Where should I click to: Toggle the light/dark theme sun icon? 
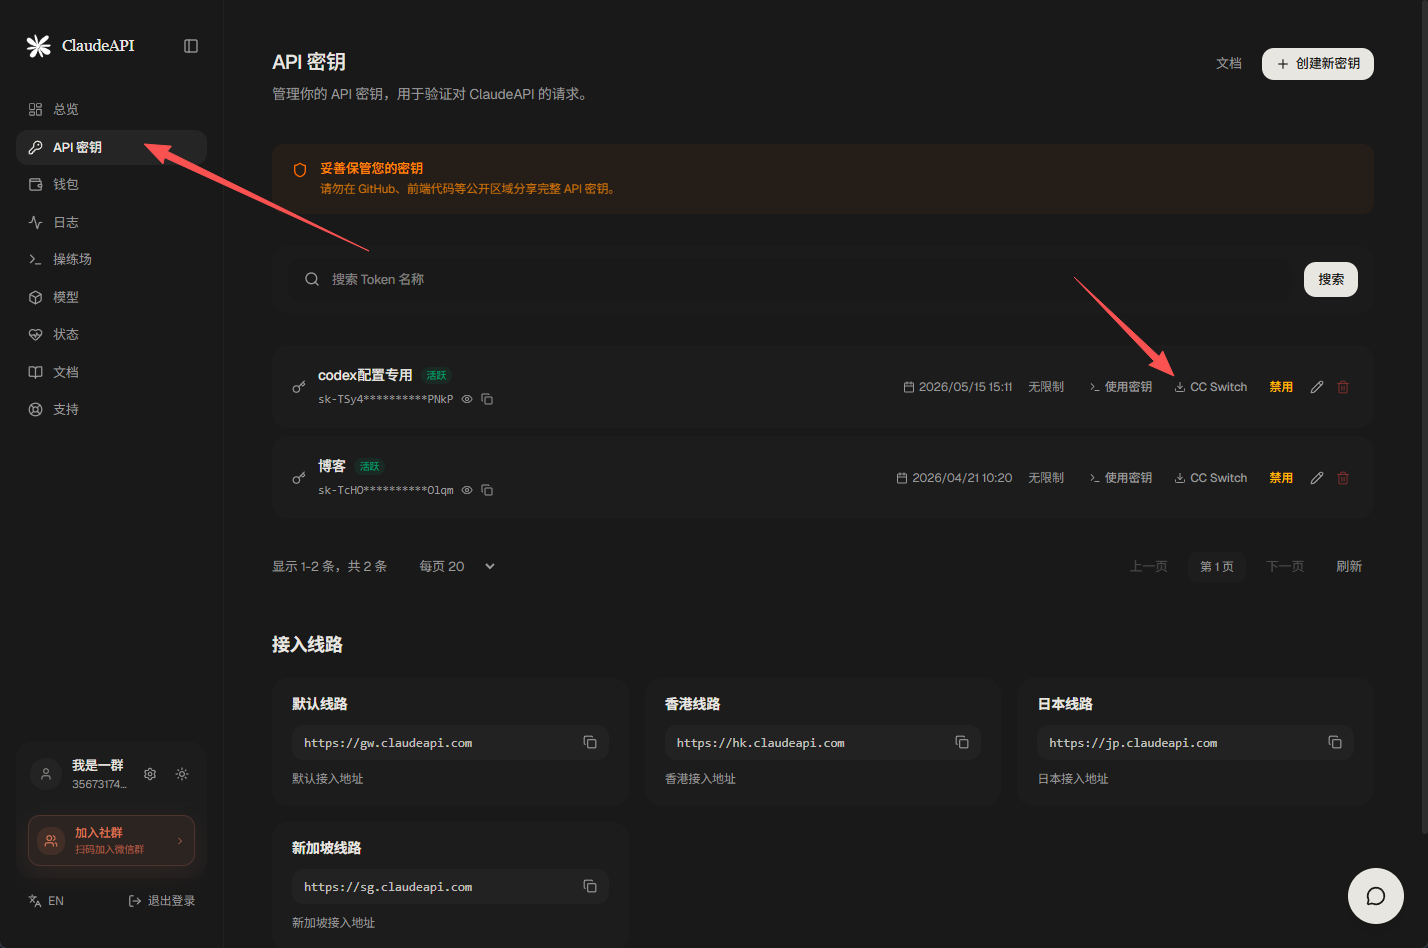182,774
